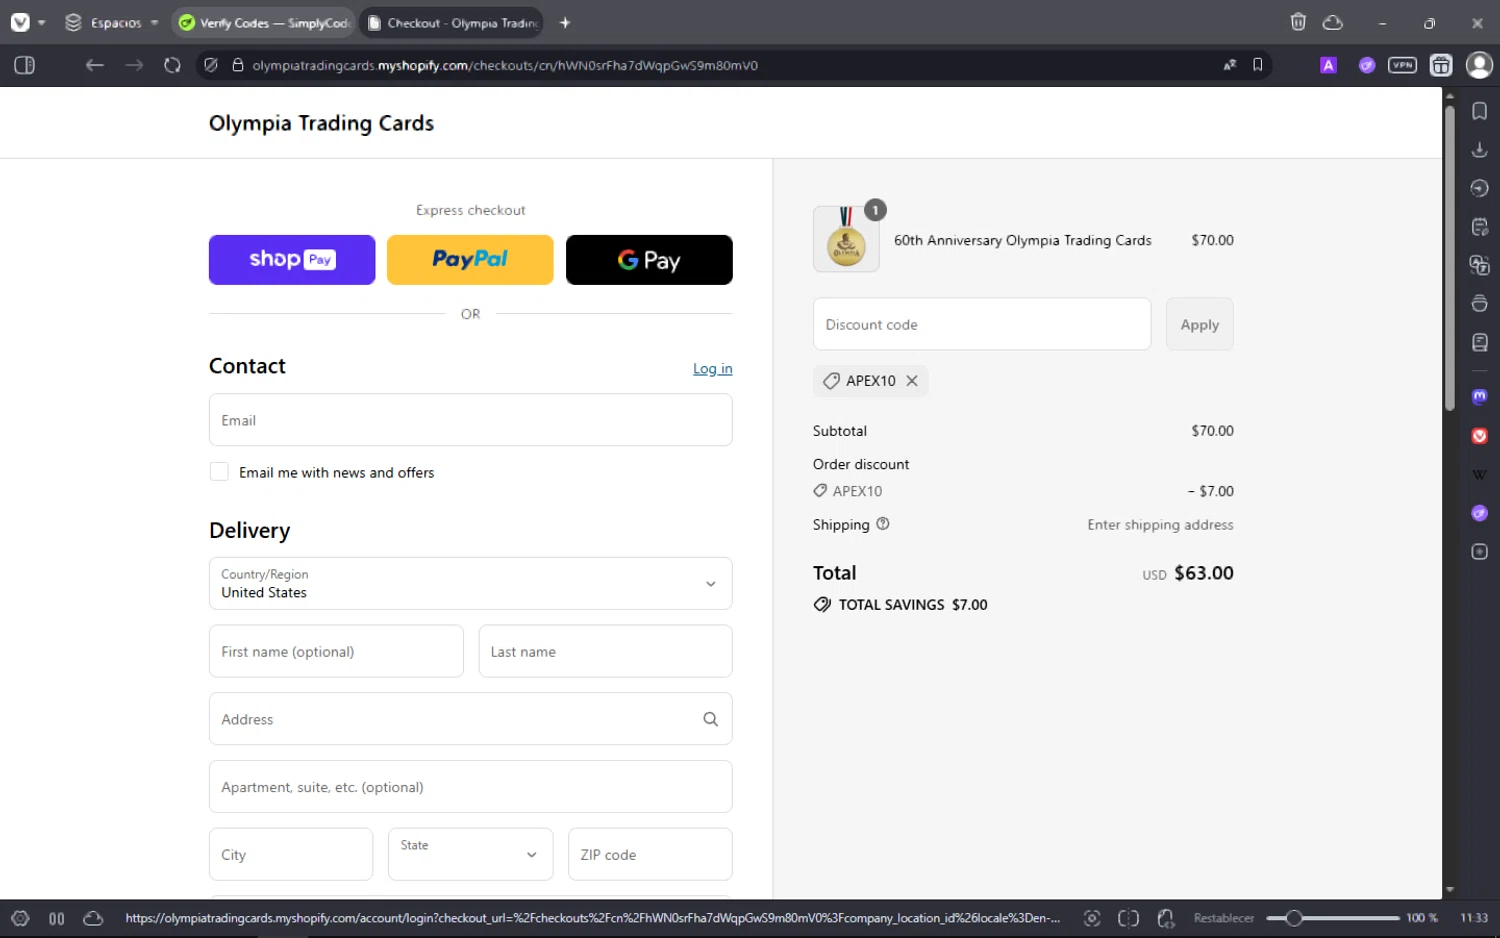This screenshot has width=1500, height=938.
Task: Open the Translate side panel
Action: pyautogui.click(x=1480, y=265)
